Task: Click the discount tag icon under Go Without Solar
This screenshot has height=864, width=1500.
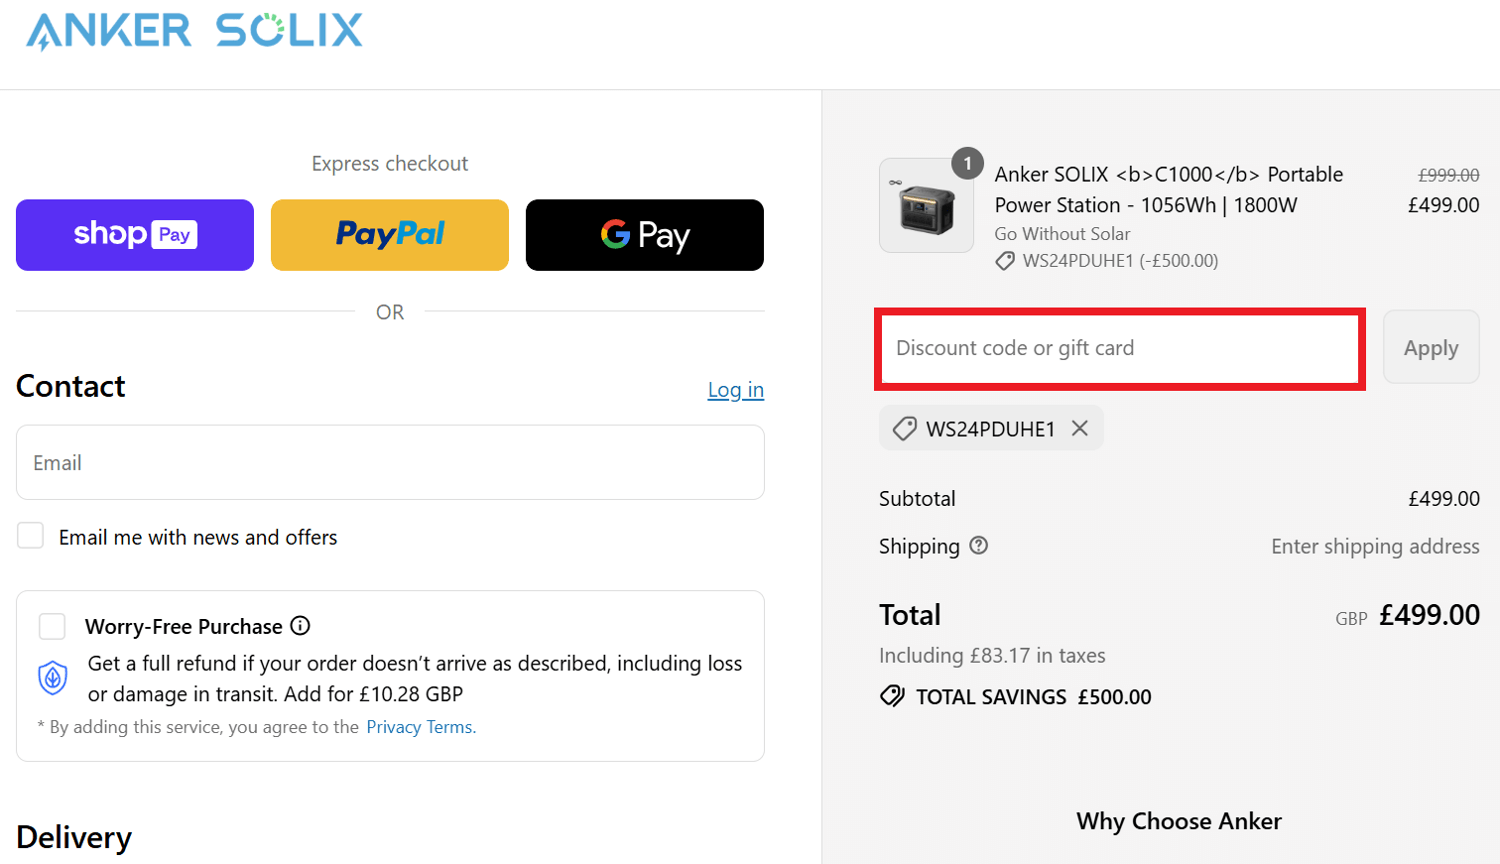Action: click(x=1005, y=261)
